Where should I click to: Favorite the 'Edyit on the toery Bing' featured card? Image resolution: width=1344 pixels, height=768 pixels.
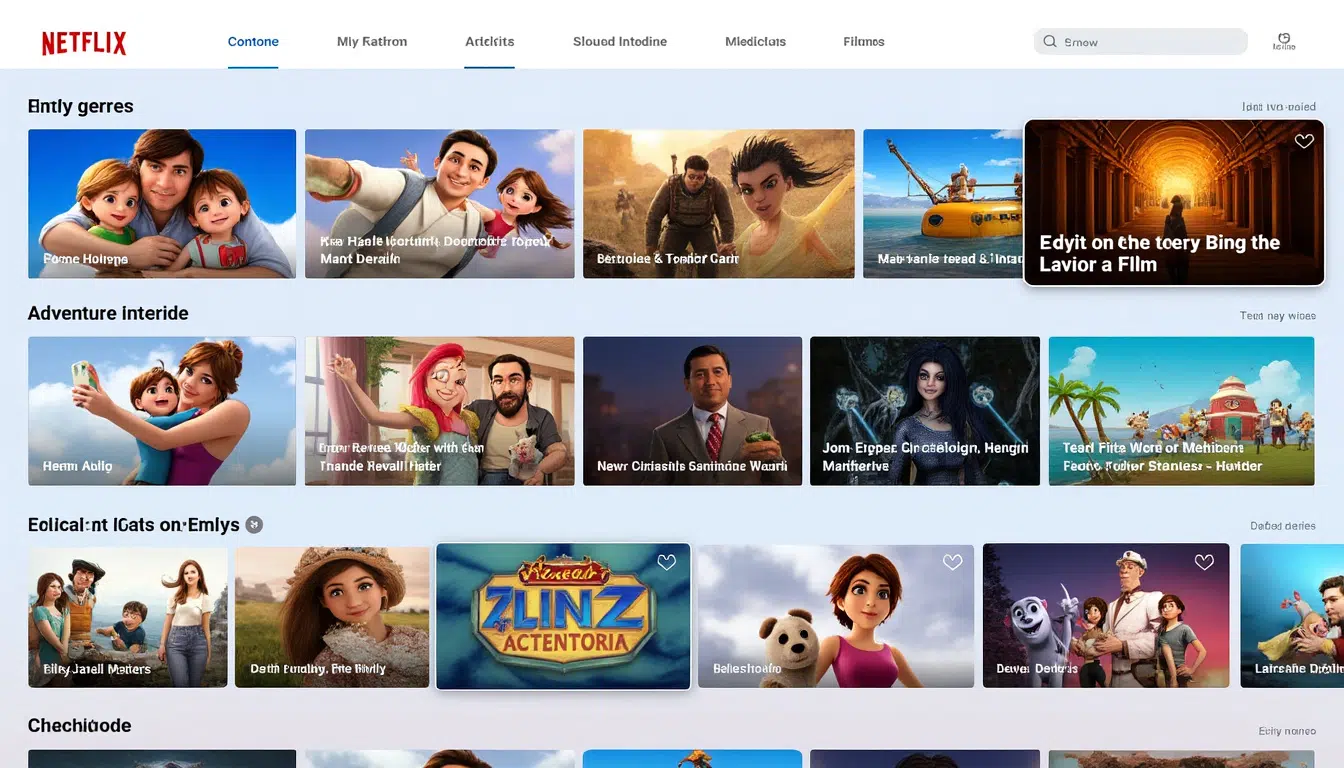pyautogui.click(x=1303, y=141)
